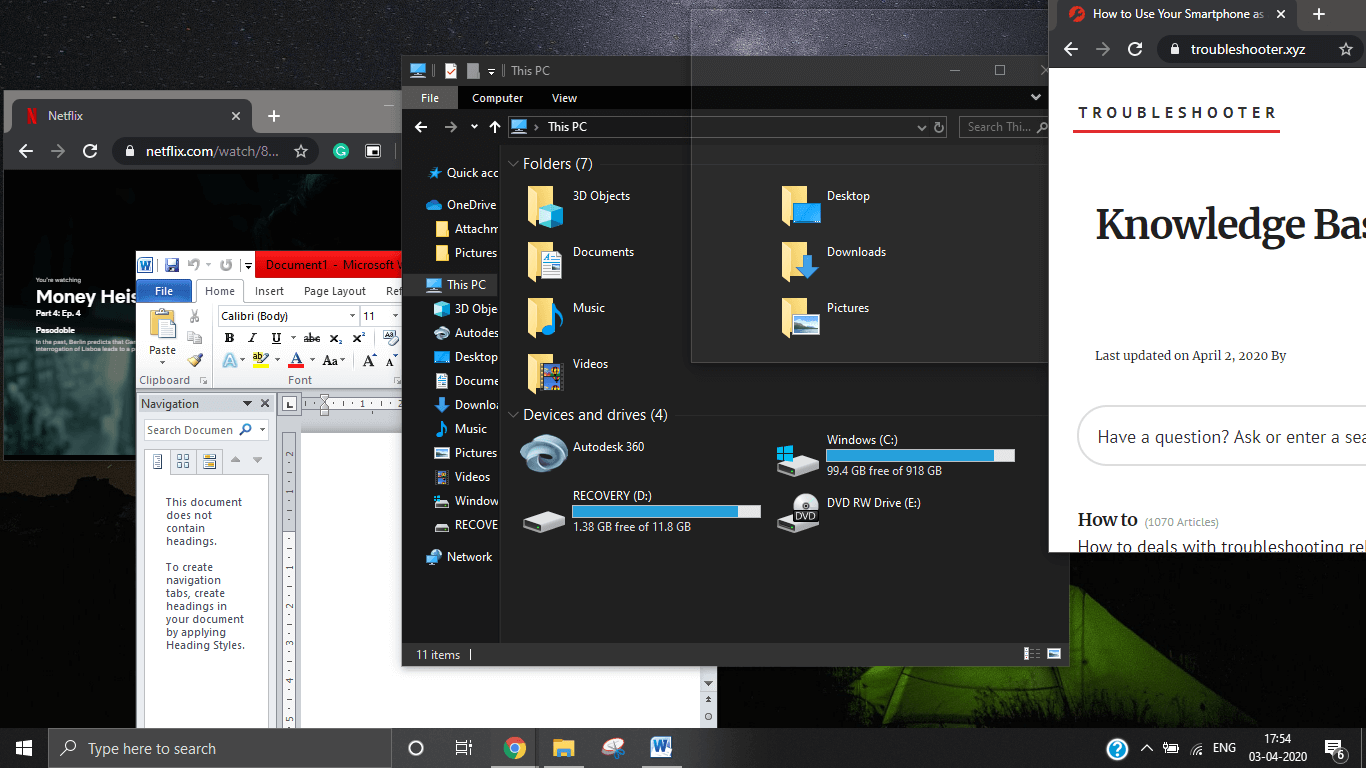Reload the Netflix page in Chrome
The width and height of the screenshot is (1366, 768).
click(x=90, y=151)
